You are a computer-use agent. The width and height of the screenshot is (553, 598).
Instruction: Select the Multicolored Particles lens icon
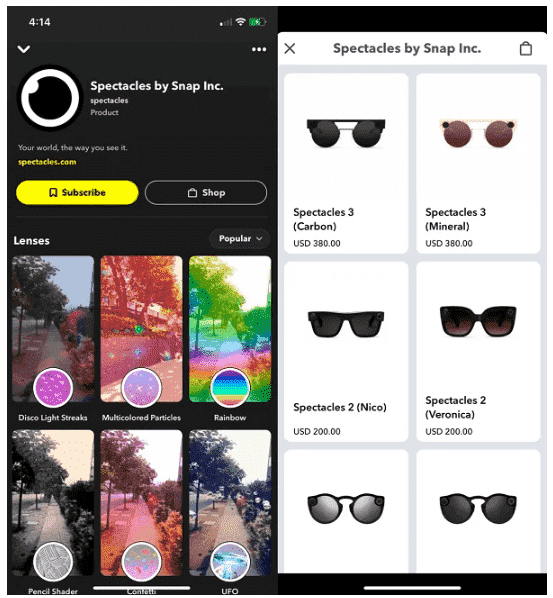click(141, 388)
